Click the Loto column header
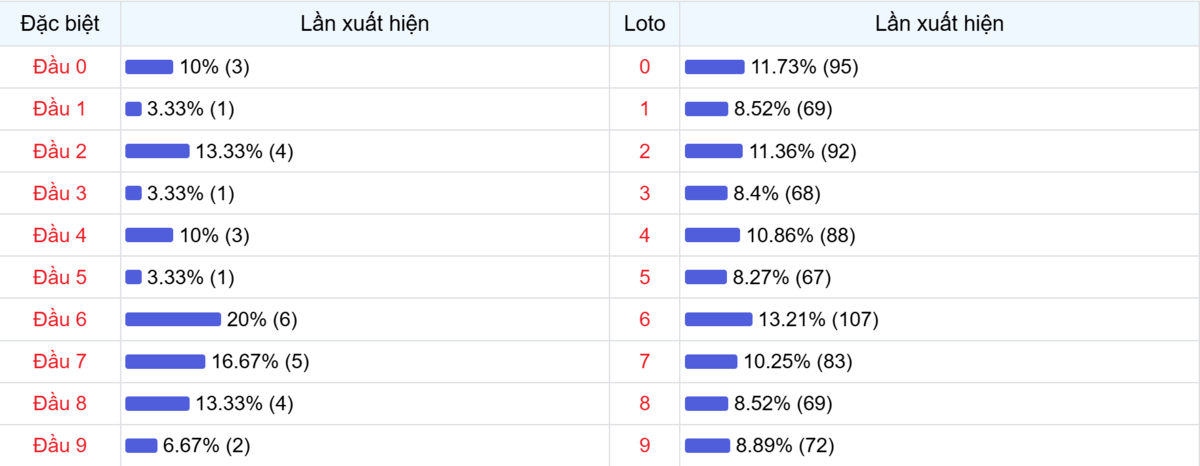The height and width of the screenshot is (466, 1200). (x=644, y=23)
